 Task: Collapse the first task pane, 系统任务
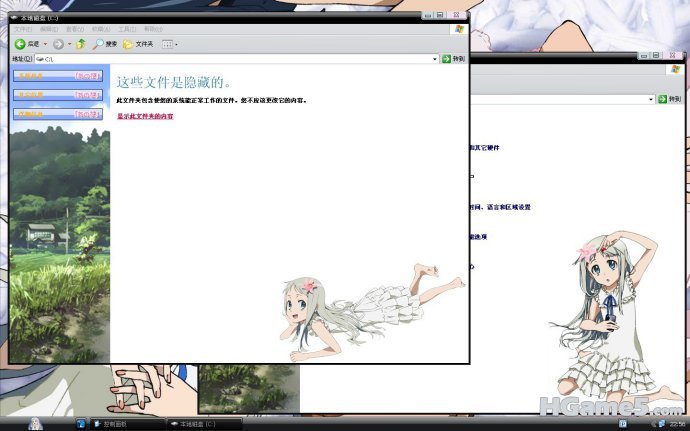pos(58,76)
